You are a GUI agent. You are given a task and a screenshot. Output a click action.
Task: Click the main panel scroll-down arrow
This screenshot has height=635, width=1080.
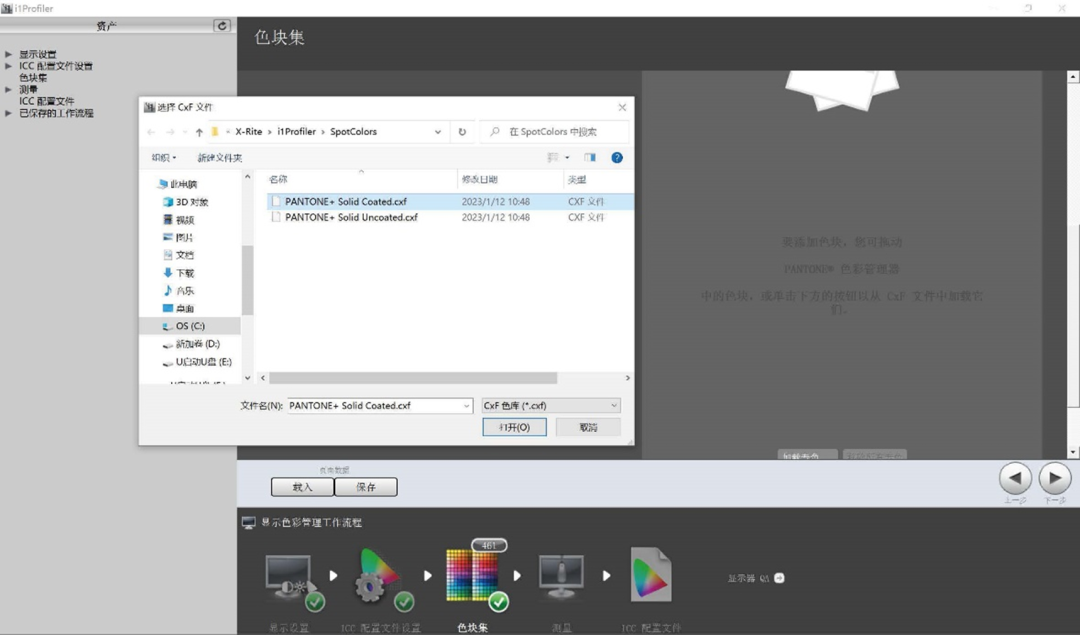(x=1072, y=452)
